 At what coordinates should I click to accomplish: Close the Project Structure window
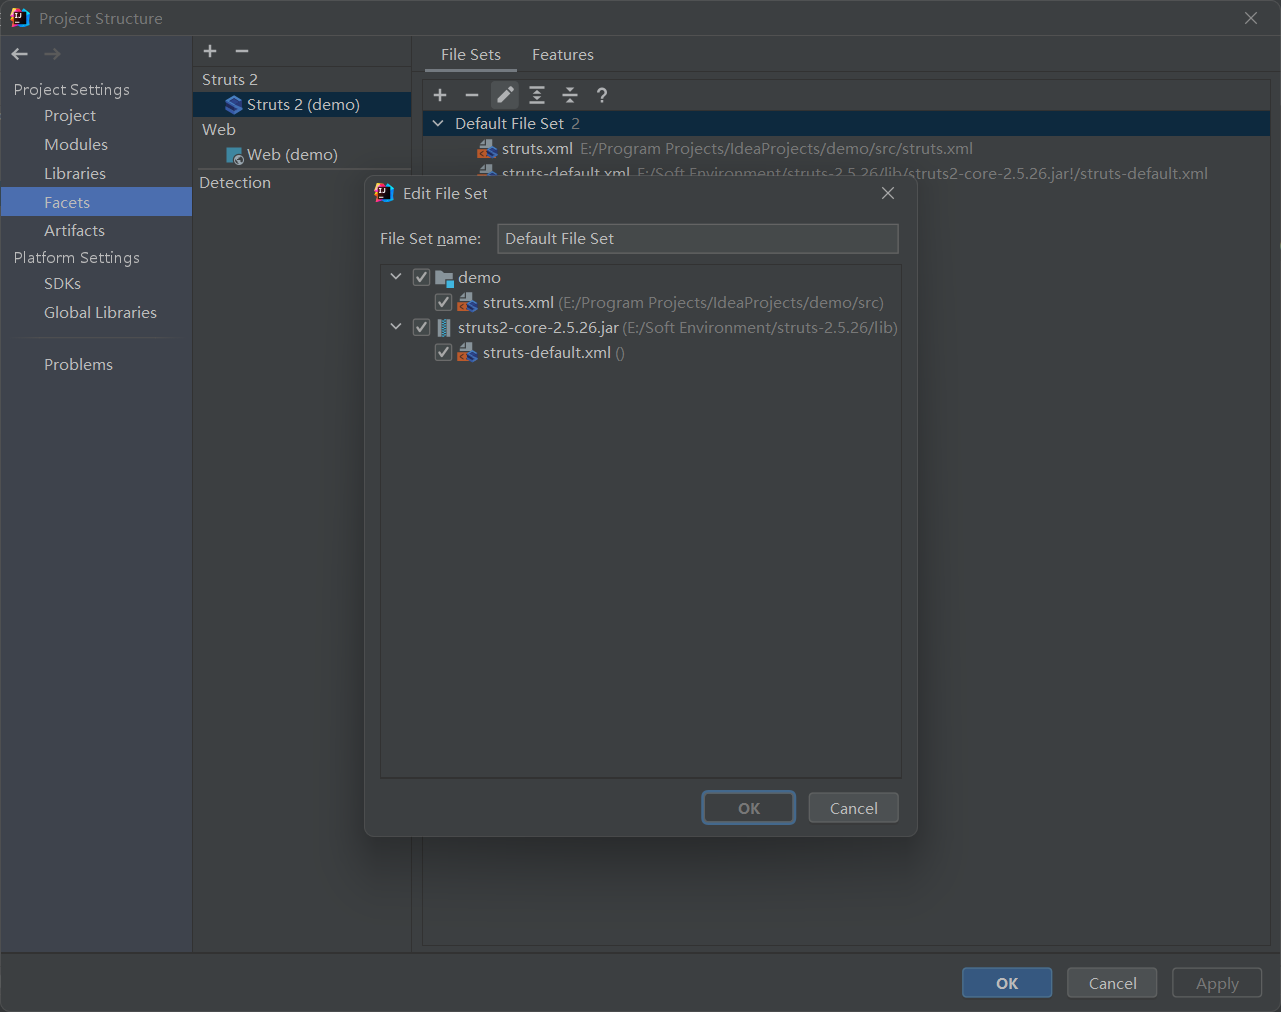pyautogui.click(x=1251, y=18)
